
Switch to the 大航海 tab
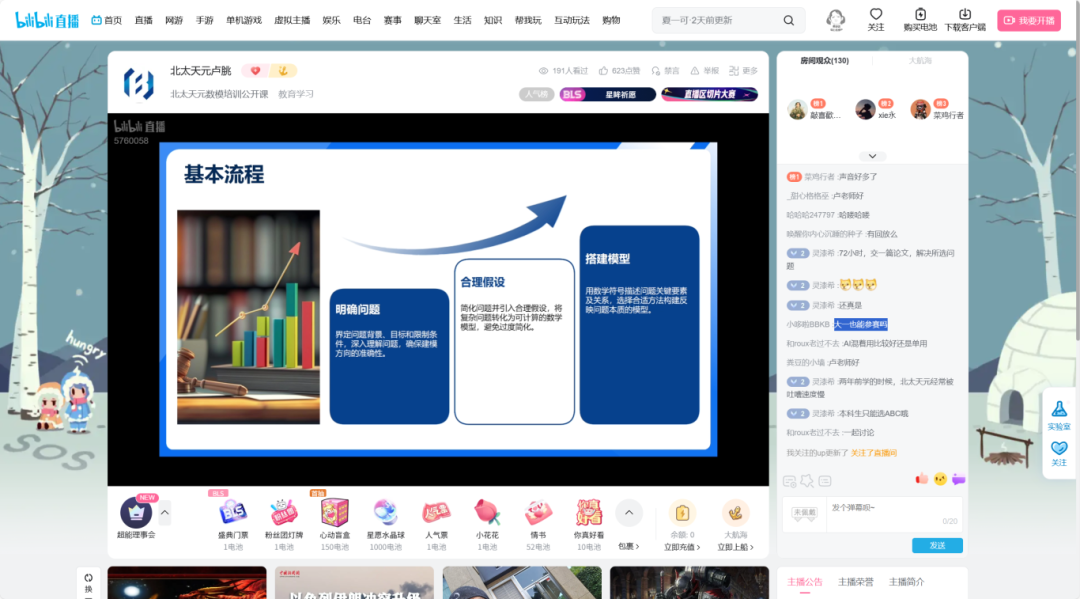(920, 61)
